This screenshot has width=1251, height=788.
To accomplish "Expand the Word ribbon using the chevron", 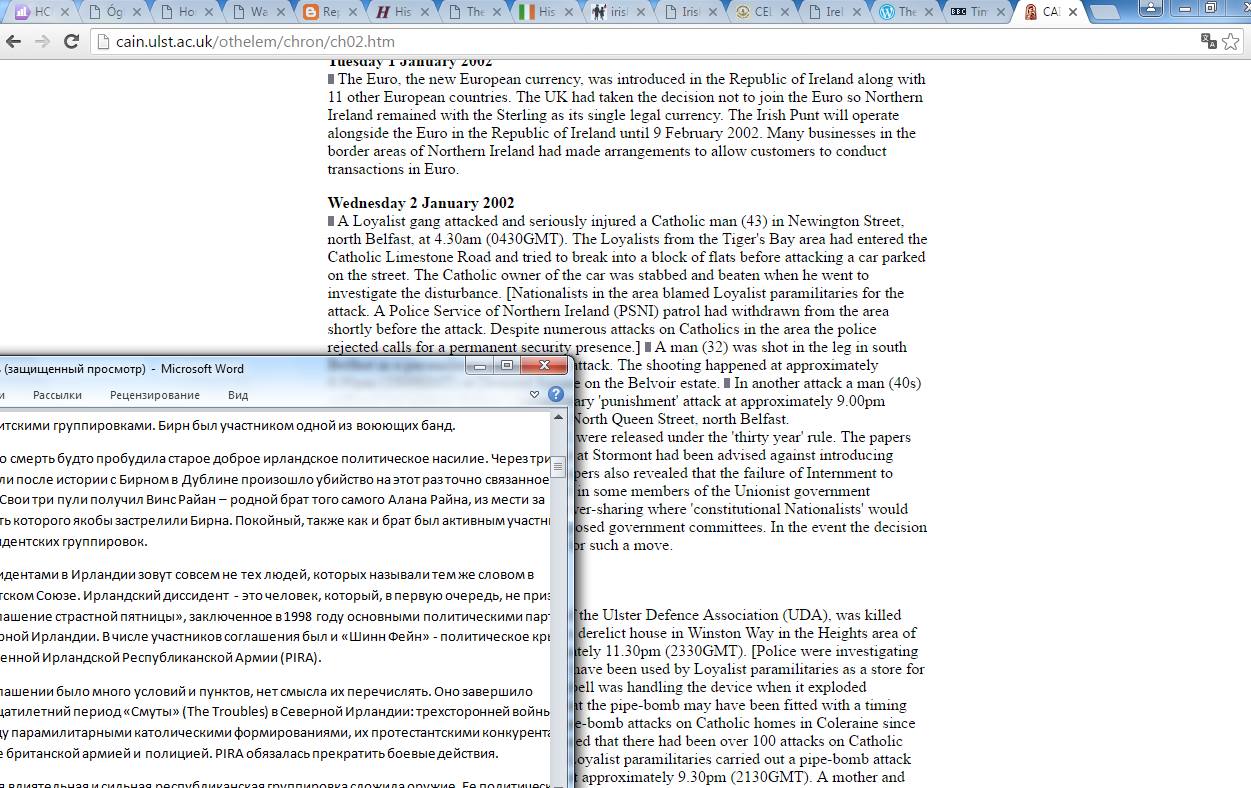I will pos(534,395).
